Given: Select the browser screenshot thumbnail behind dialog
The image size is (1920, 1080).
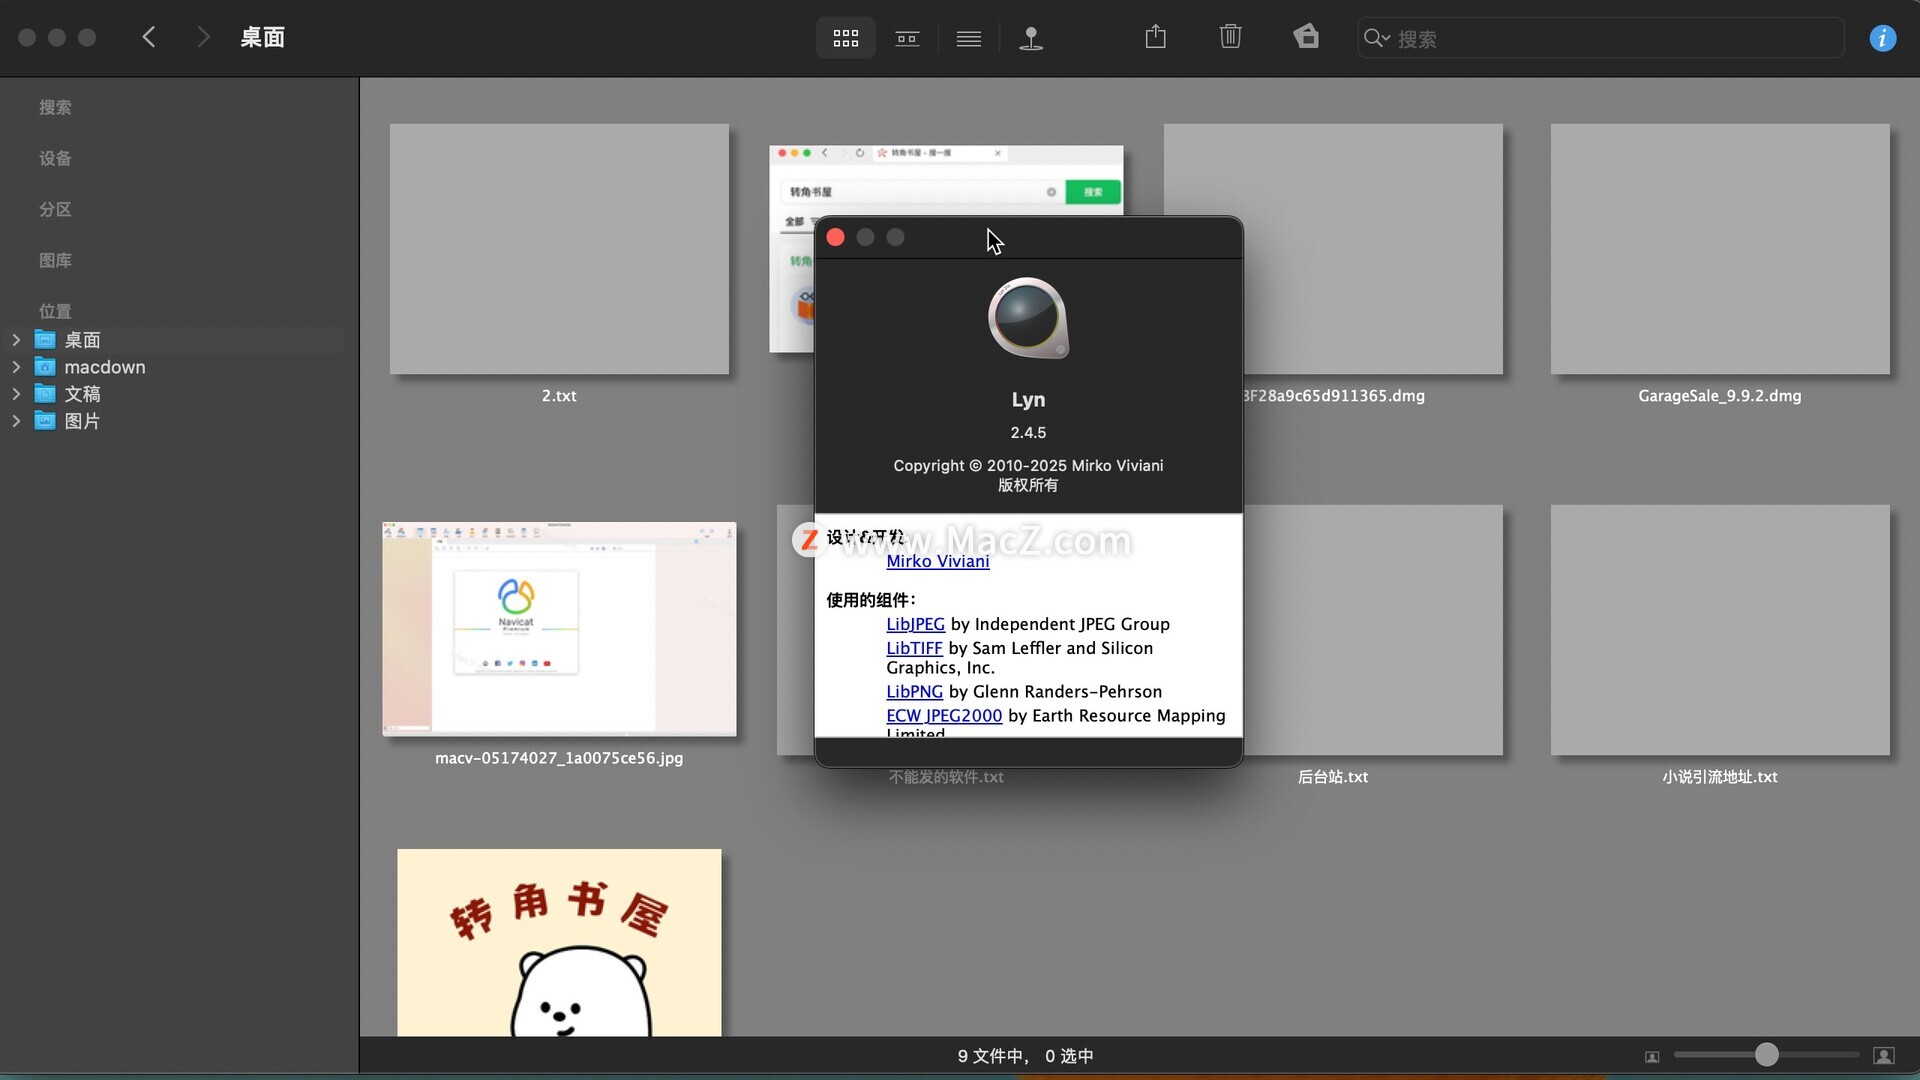Looking at the screenshot, I should (945, 180).
